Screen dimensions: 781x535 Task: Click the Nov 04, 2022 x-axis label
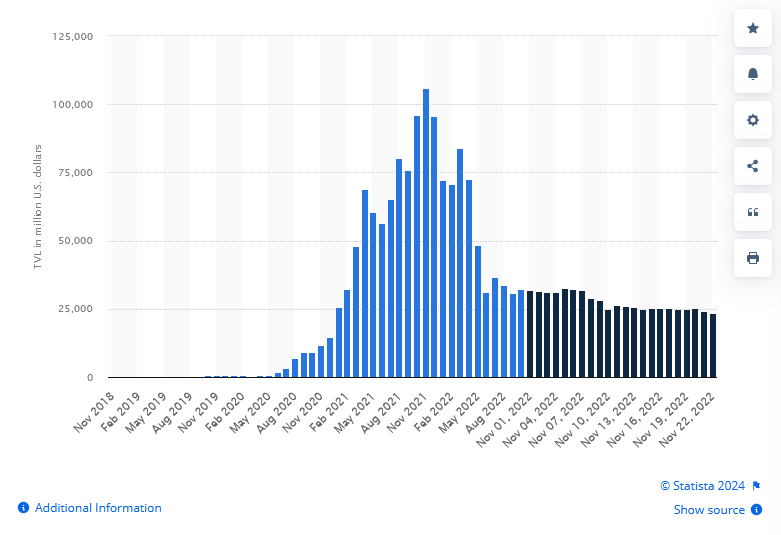click(530, 420)
